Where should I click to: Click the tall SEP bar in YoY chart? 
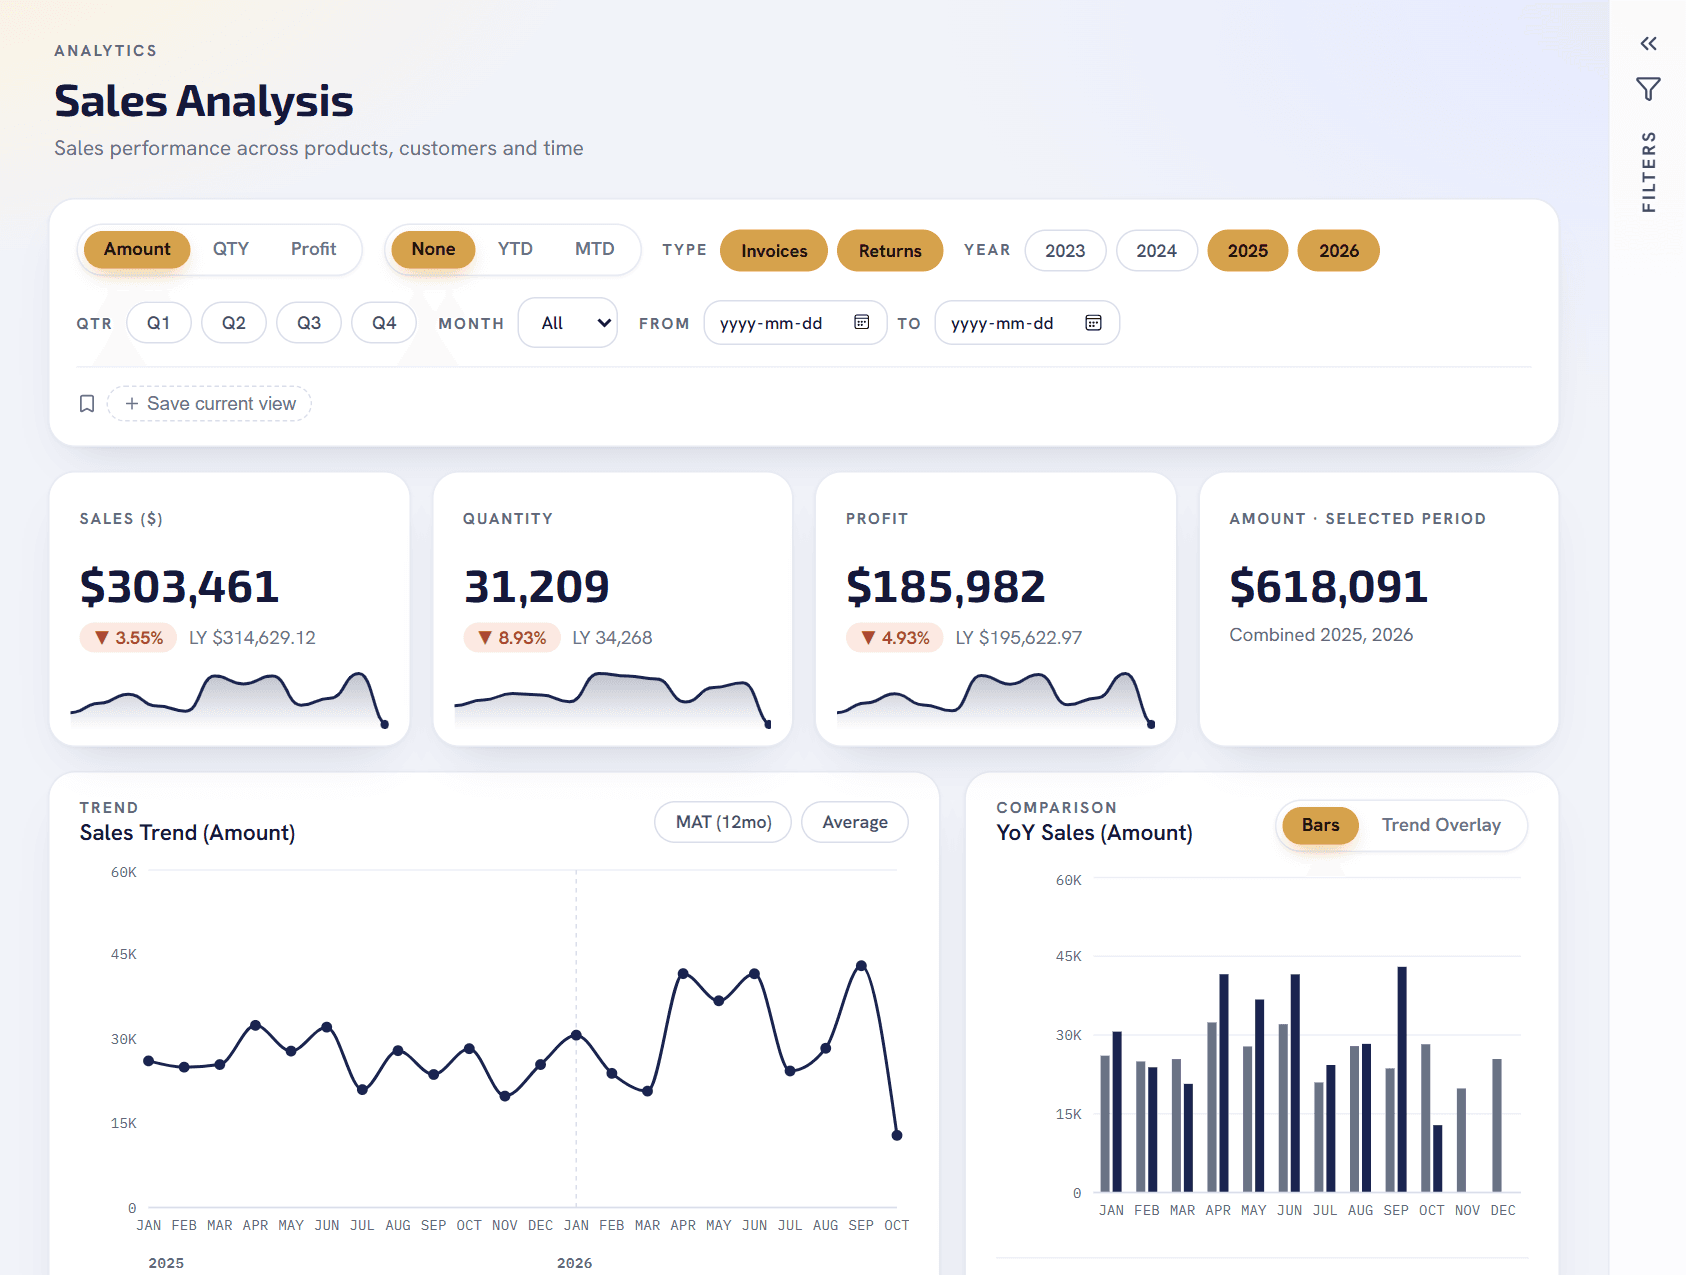pyautogui.click(x=1402, y=1079)
